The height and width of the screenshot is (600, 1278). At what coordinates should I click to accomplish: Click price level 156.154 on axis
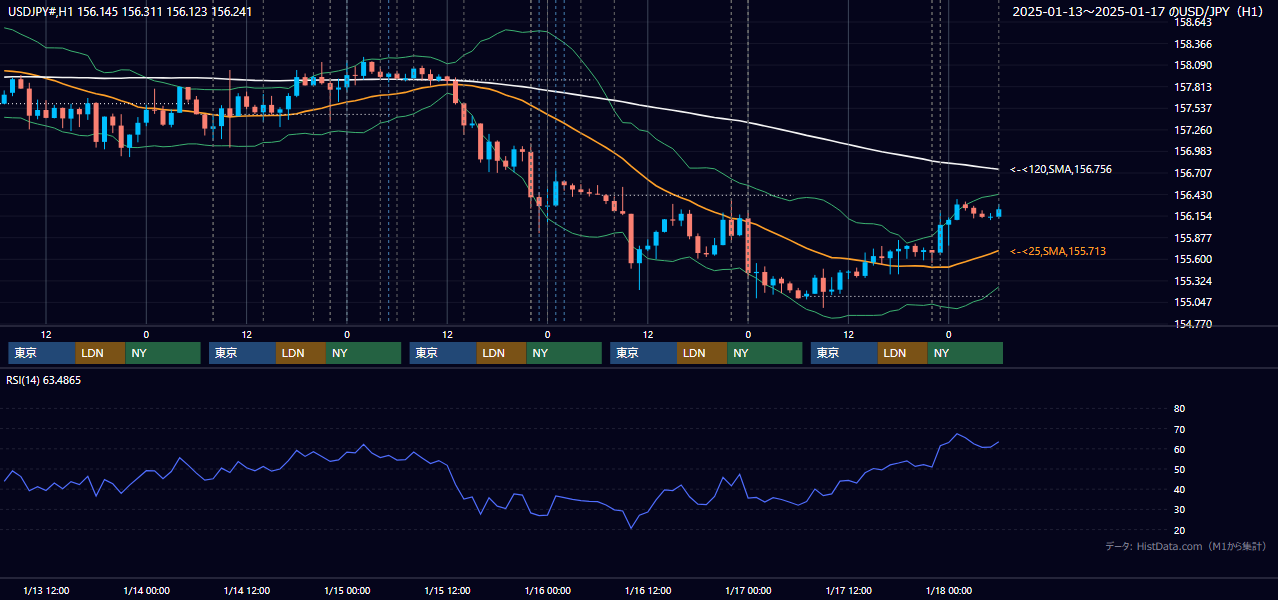[x=1192, y=216]
